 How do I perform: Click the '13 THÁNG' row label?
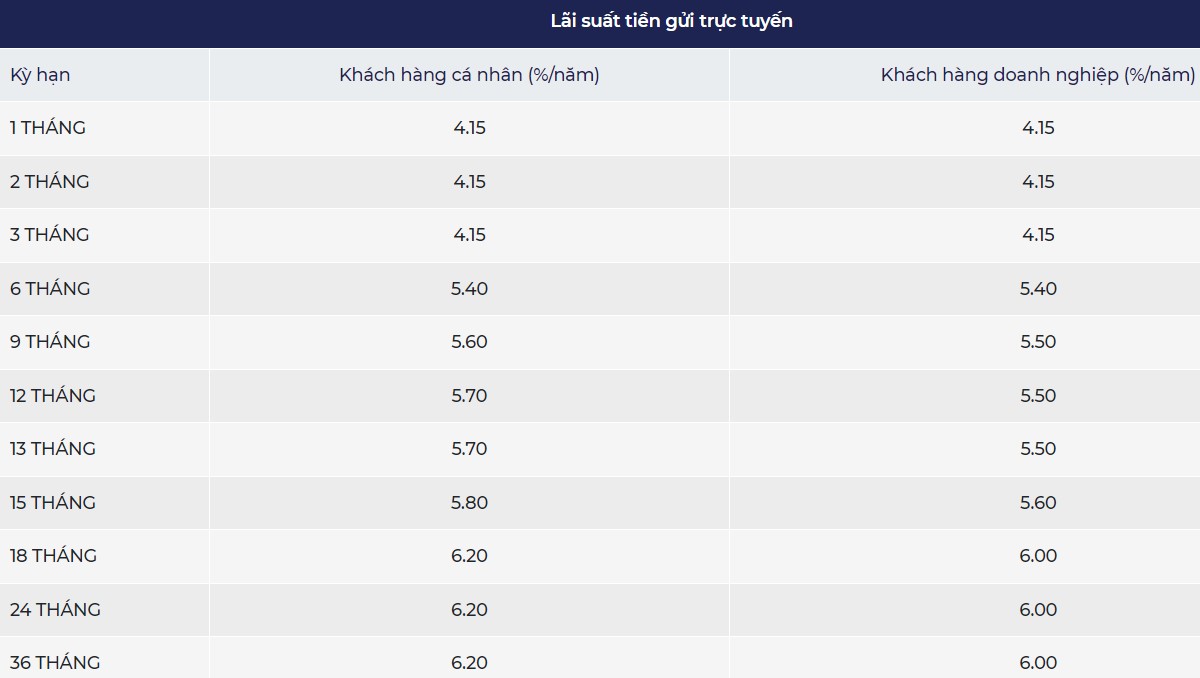click(53, 449)
